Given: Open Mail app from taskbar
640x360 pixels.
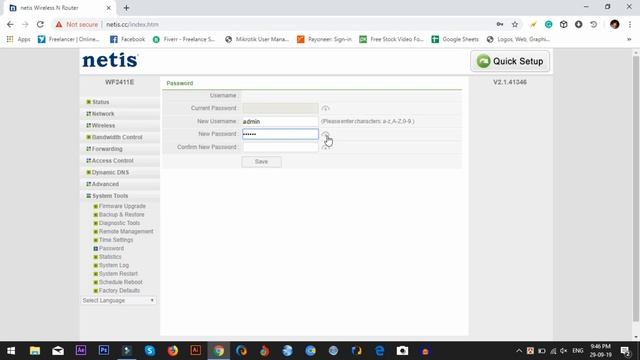Looking at the screenshot, I should click(58, 351).
